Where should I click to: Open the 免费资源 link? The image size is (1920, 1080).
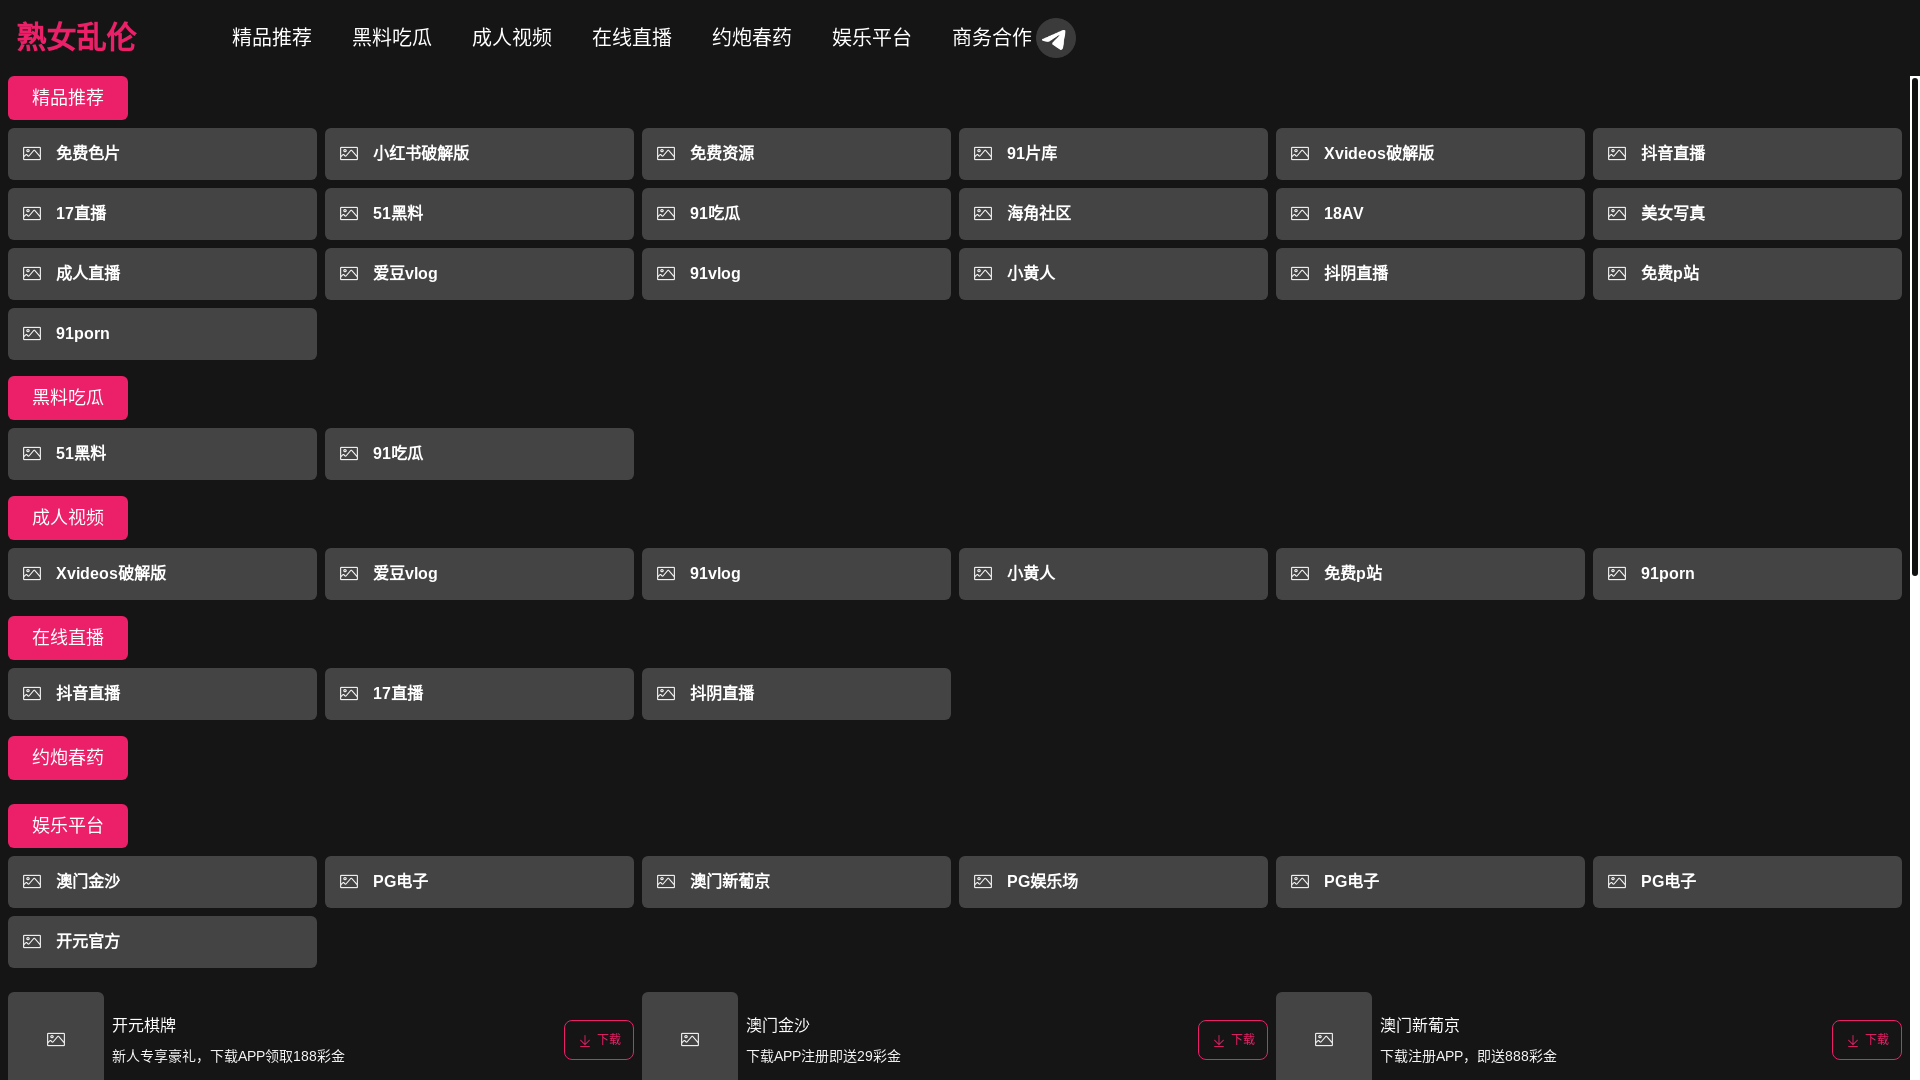(x=796, y=154)
